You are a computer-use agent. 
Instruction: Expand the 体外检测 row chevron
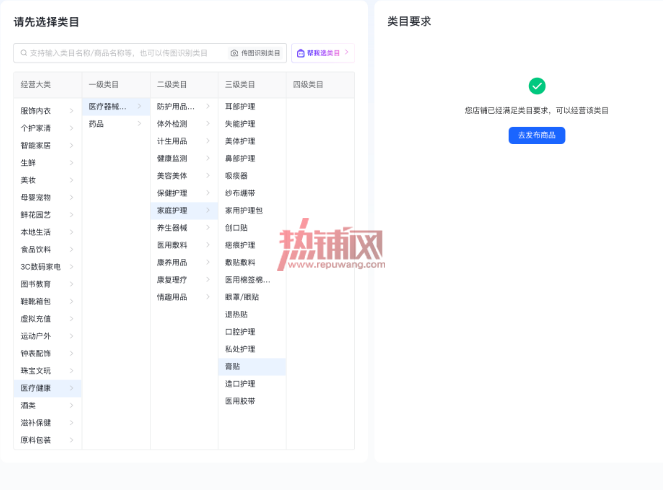[208, 124]
